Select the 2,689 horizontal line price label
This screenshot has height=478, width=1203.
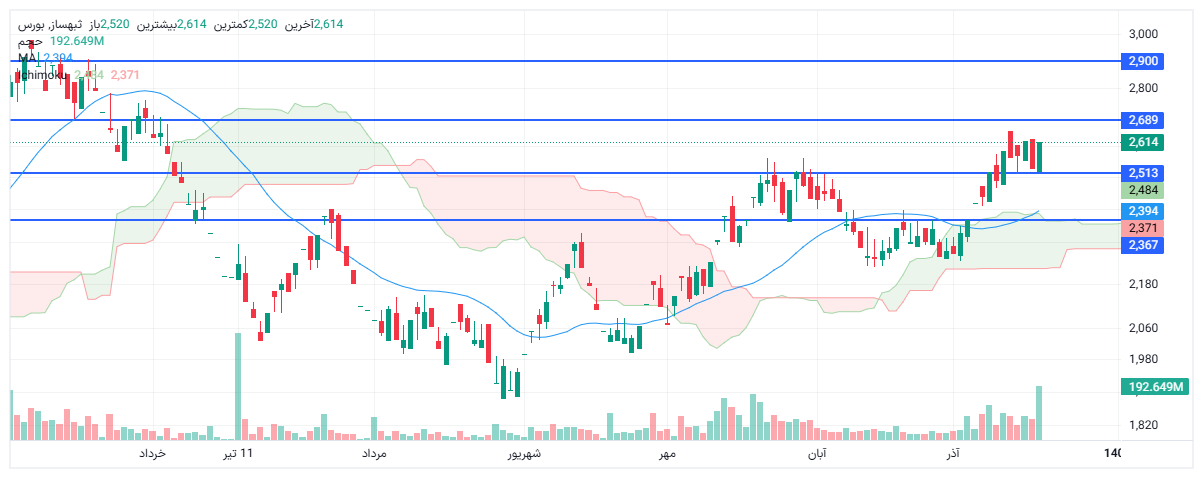coord(1142,120)
